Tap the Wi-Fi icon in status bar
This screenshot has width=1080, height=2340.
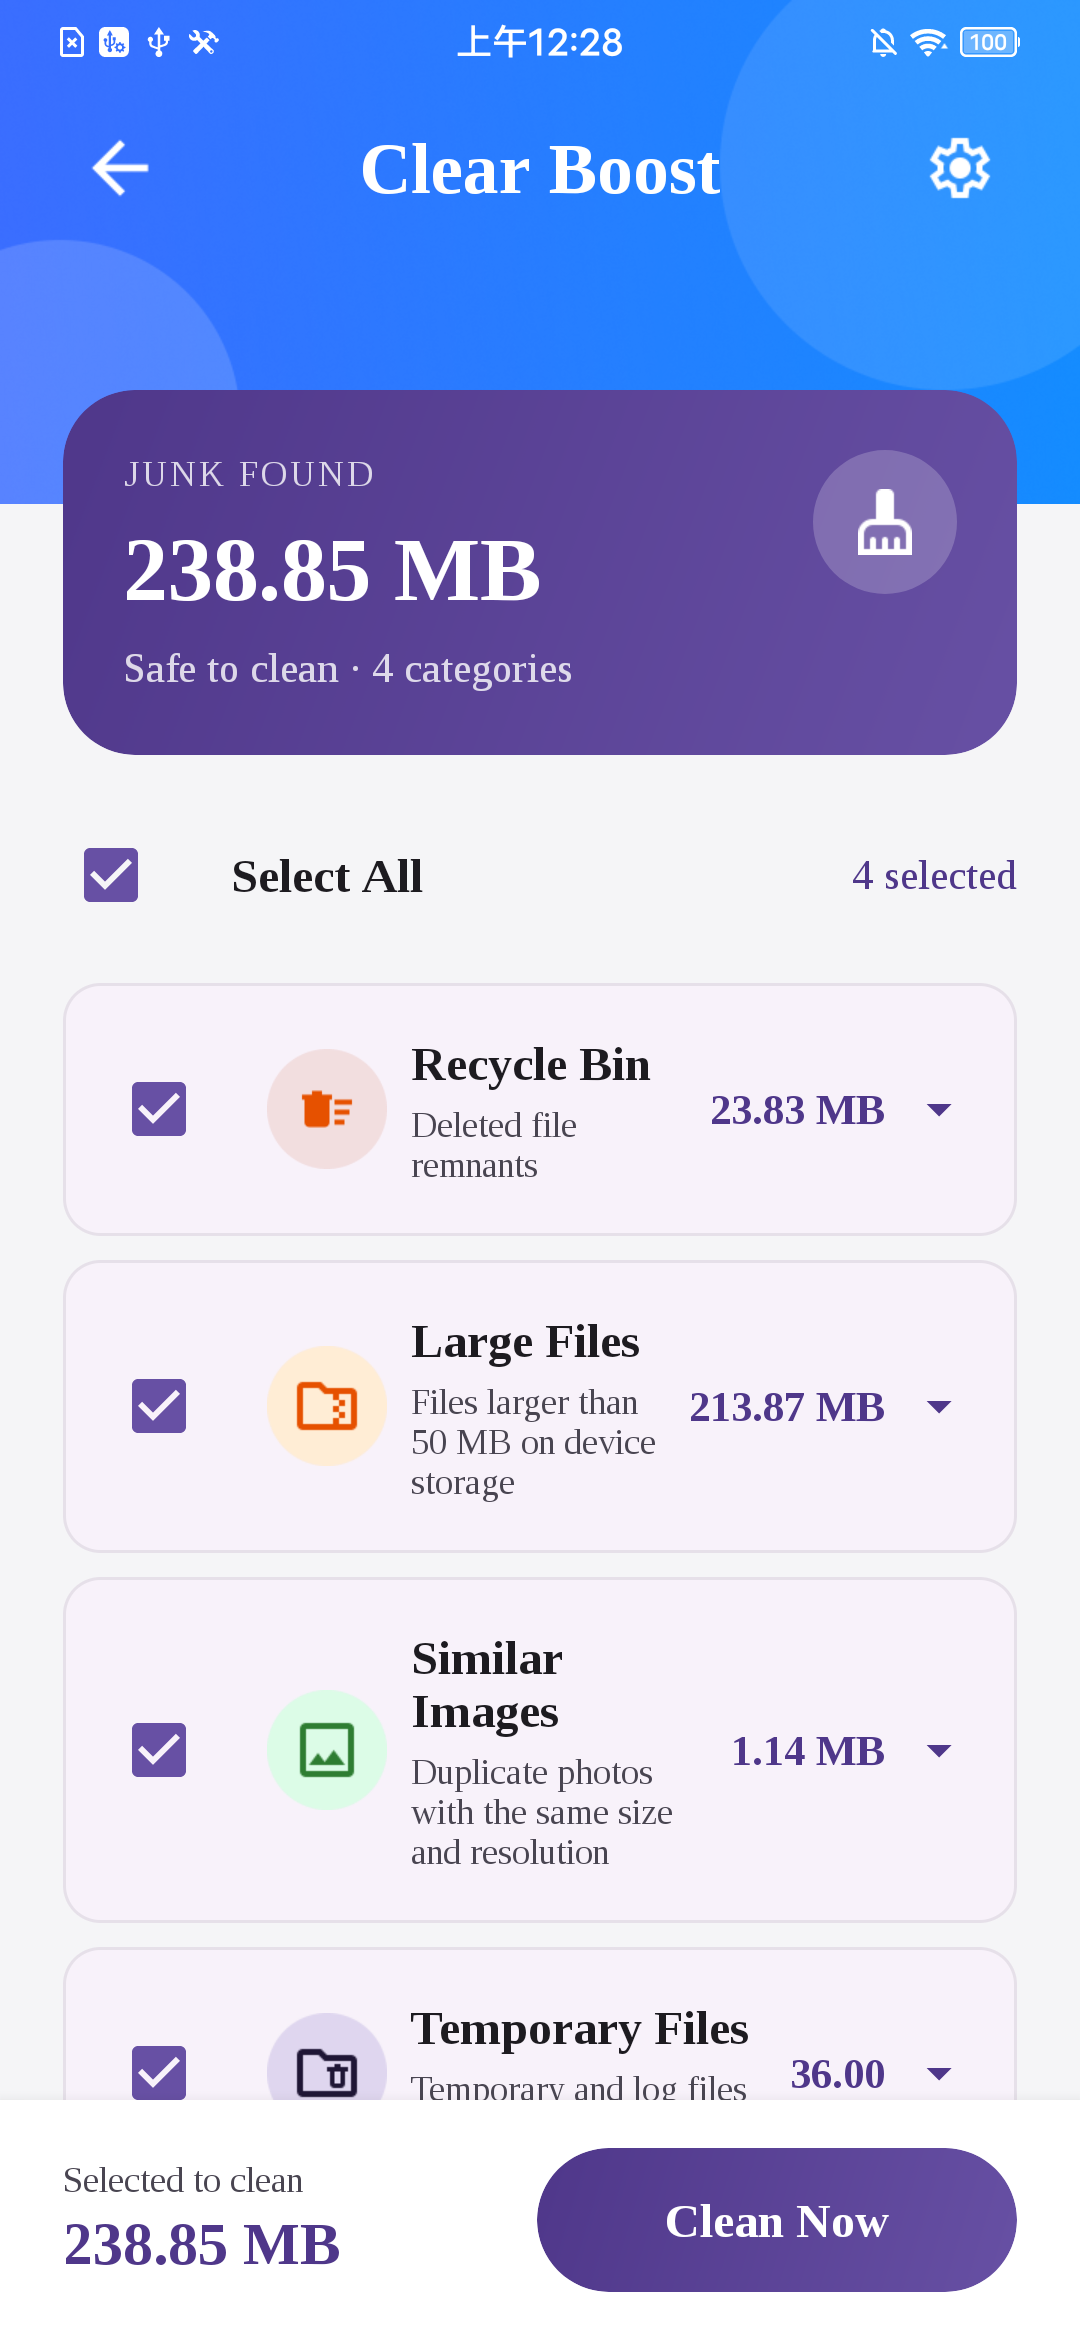[928, 42]
